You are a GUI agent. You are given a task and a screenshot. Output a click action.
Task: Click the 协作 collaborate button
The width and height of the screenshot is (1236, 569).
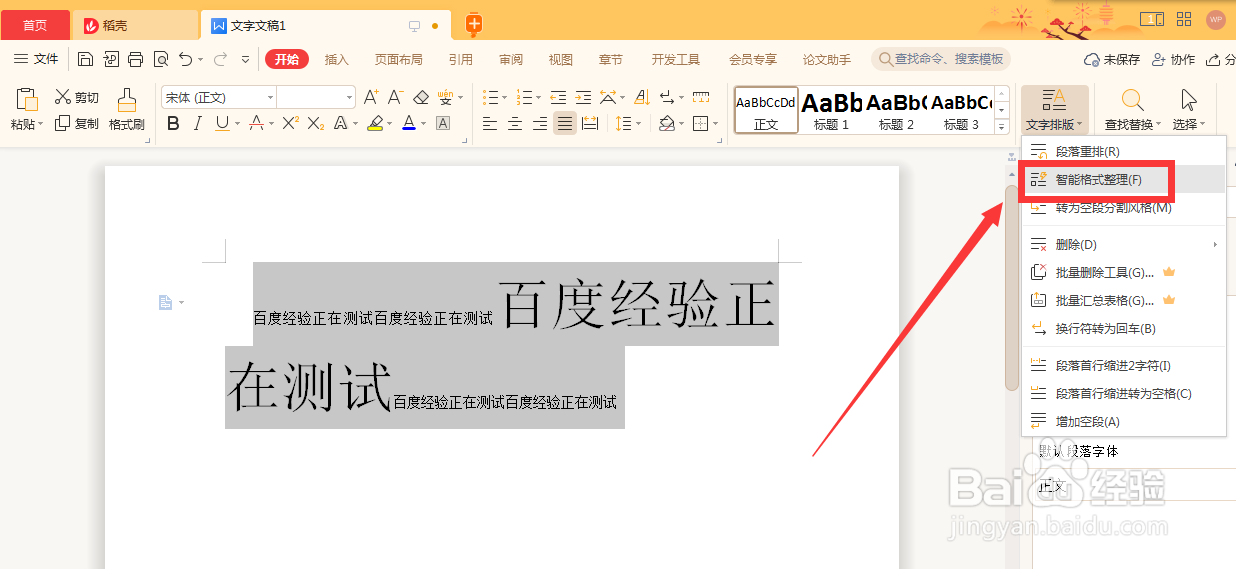(x=1173, y=59)
